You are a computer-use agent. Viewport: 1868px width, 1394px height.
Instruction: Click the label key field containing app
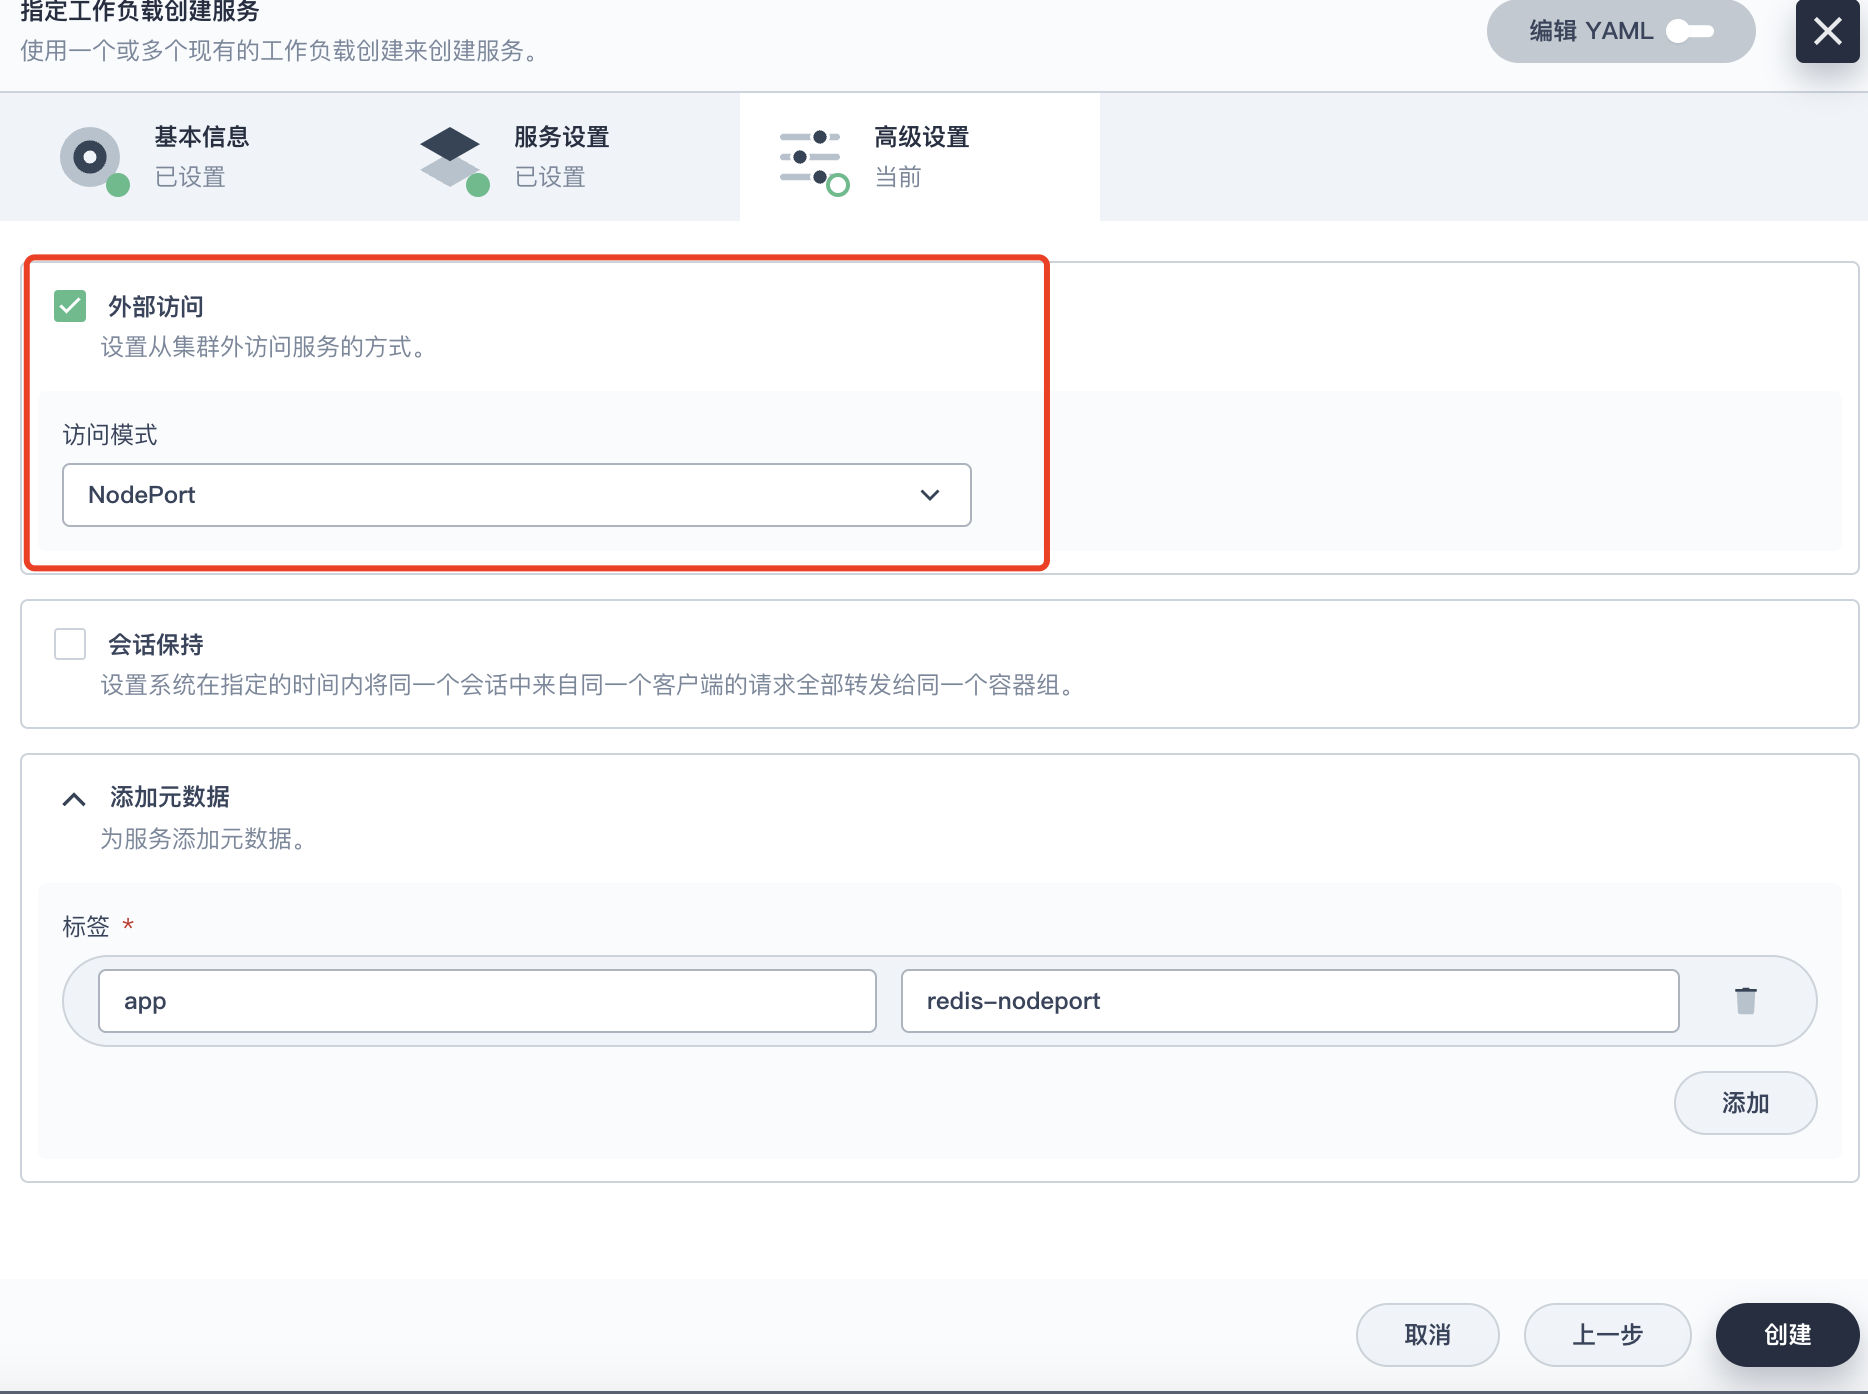point(487,1001)
